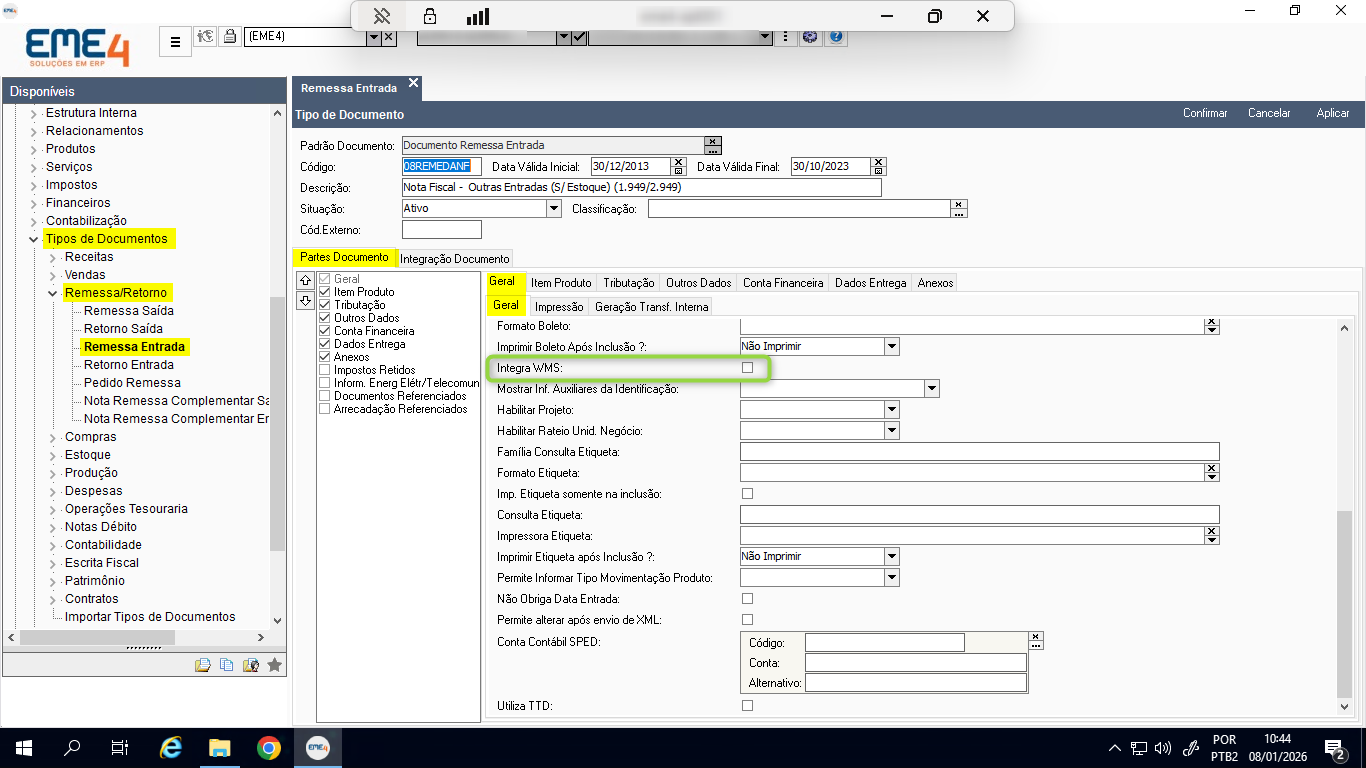The image size is (1366, 768).
Task: Enable the Utiliza TTD checkbox
Action: (x=747, y=706)
